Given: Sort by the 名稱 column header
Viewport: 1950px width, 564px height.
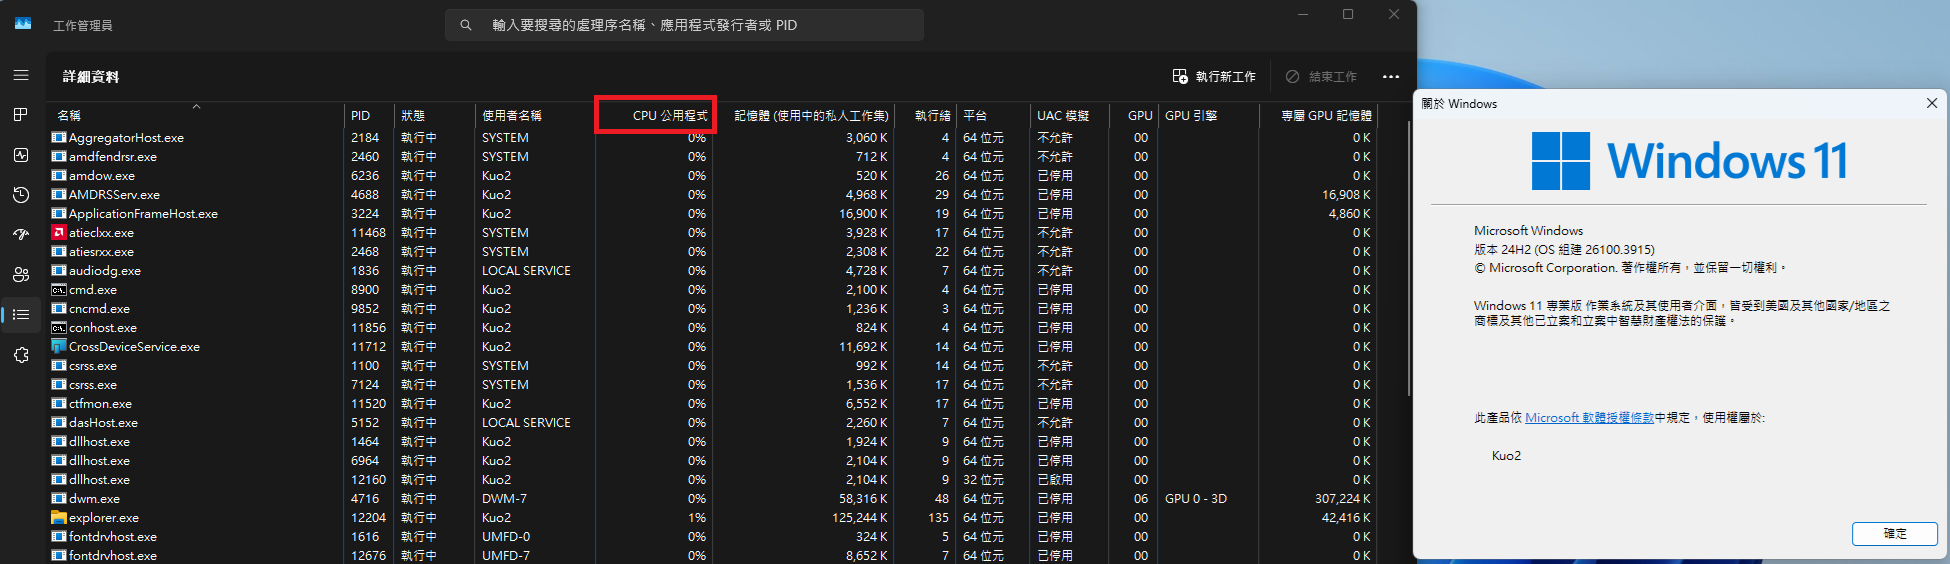Looking at the screenshot, I should (x=196, y=115).
